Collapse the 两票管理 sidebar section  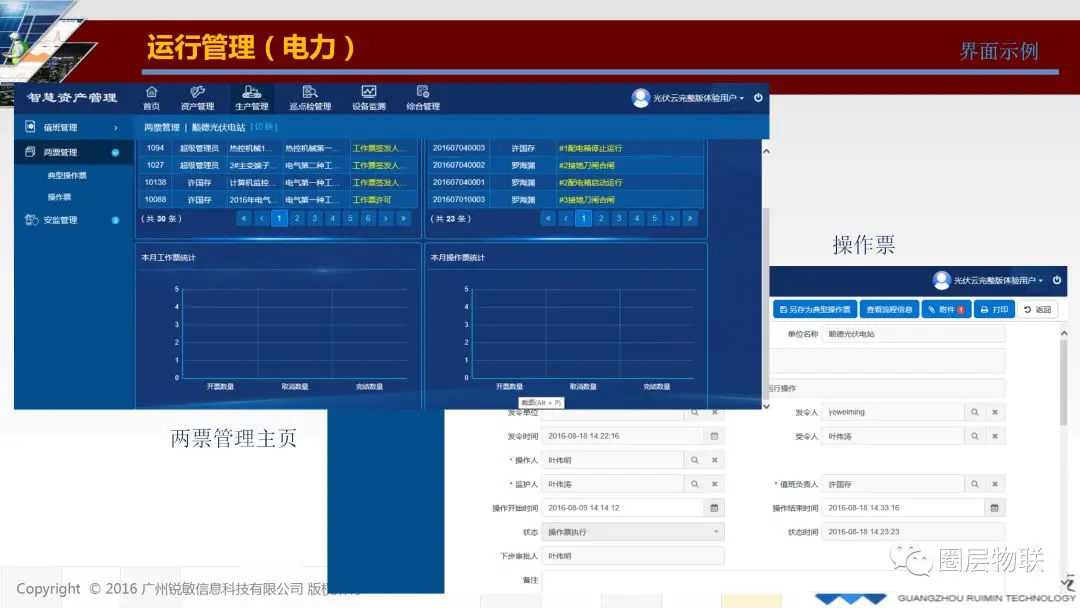pyautogui.click(x=74, y=152)
